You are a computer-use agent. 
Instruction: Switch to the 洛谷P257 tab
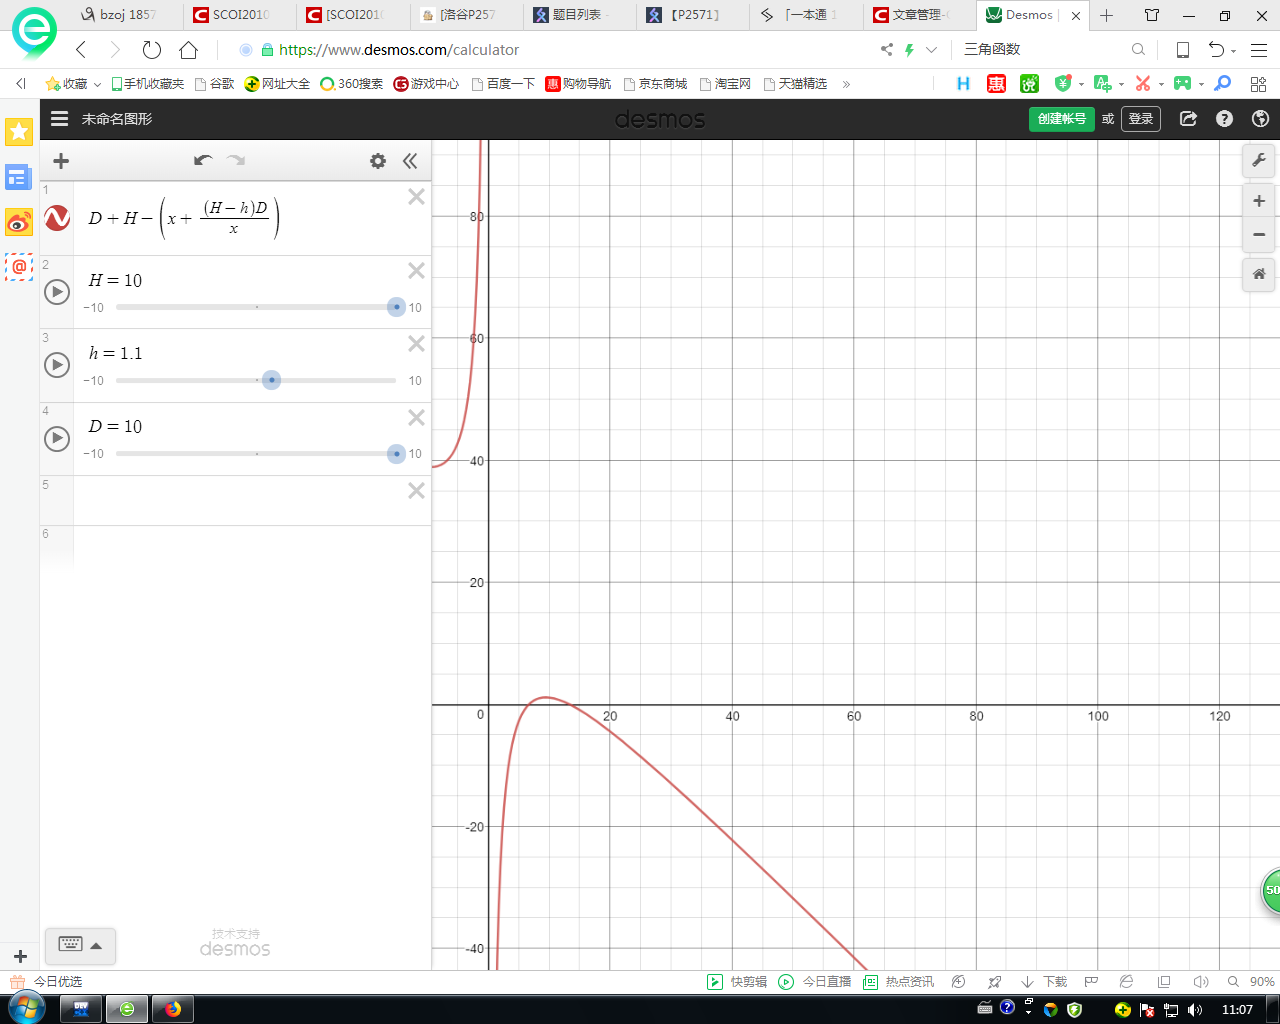pyautogui.click(x=467, y=15)
